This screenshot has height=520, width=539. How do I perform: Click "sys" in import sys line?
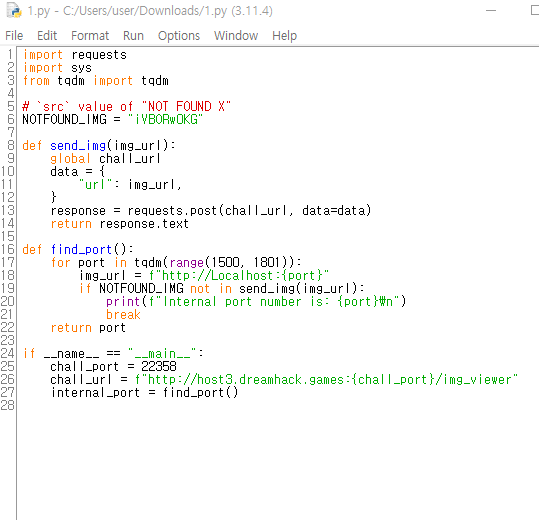point(81,68)
